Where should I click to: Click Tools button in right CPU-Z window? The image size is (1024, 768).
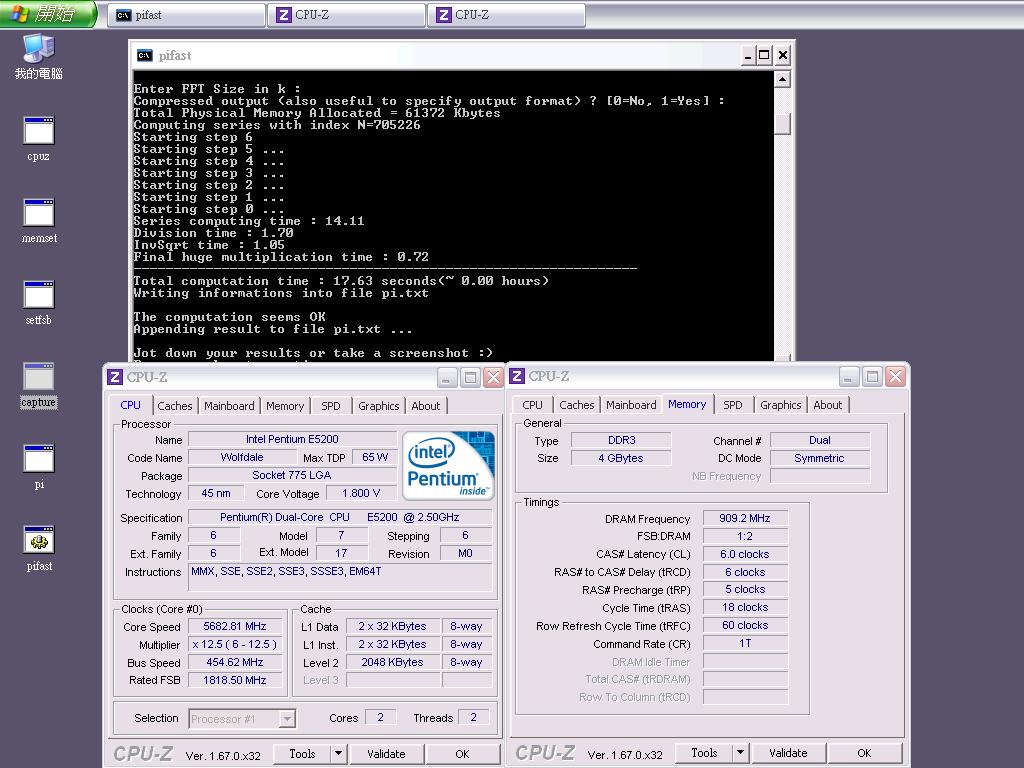click(704, 753)
